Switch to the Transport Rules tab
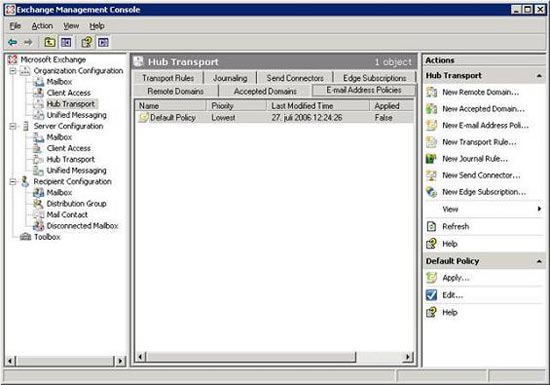 point(168,78)
